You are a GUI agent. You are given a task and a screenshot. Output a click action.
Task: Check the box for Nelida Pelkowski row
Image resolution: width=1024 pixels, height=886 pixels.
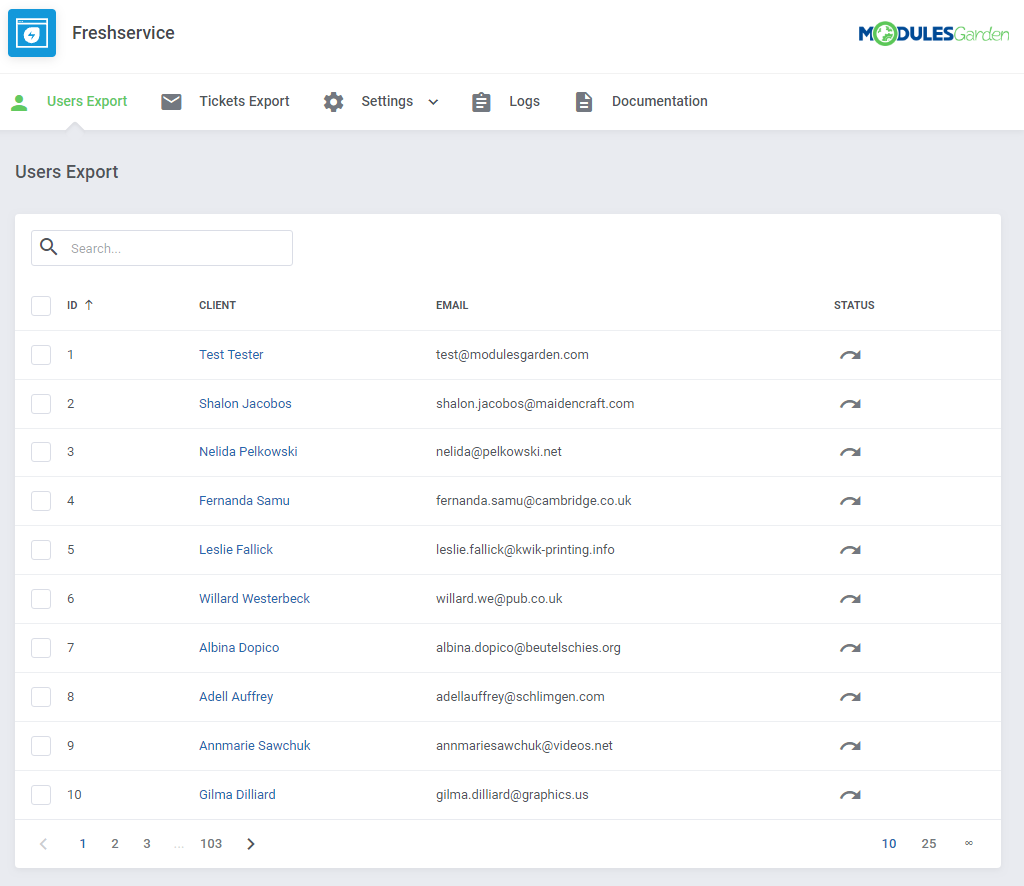click(41, 452)
